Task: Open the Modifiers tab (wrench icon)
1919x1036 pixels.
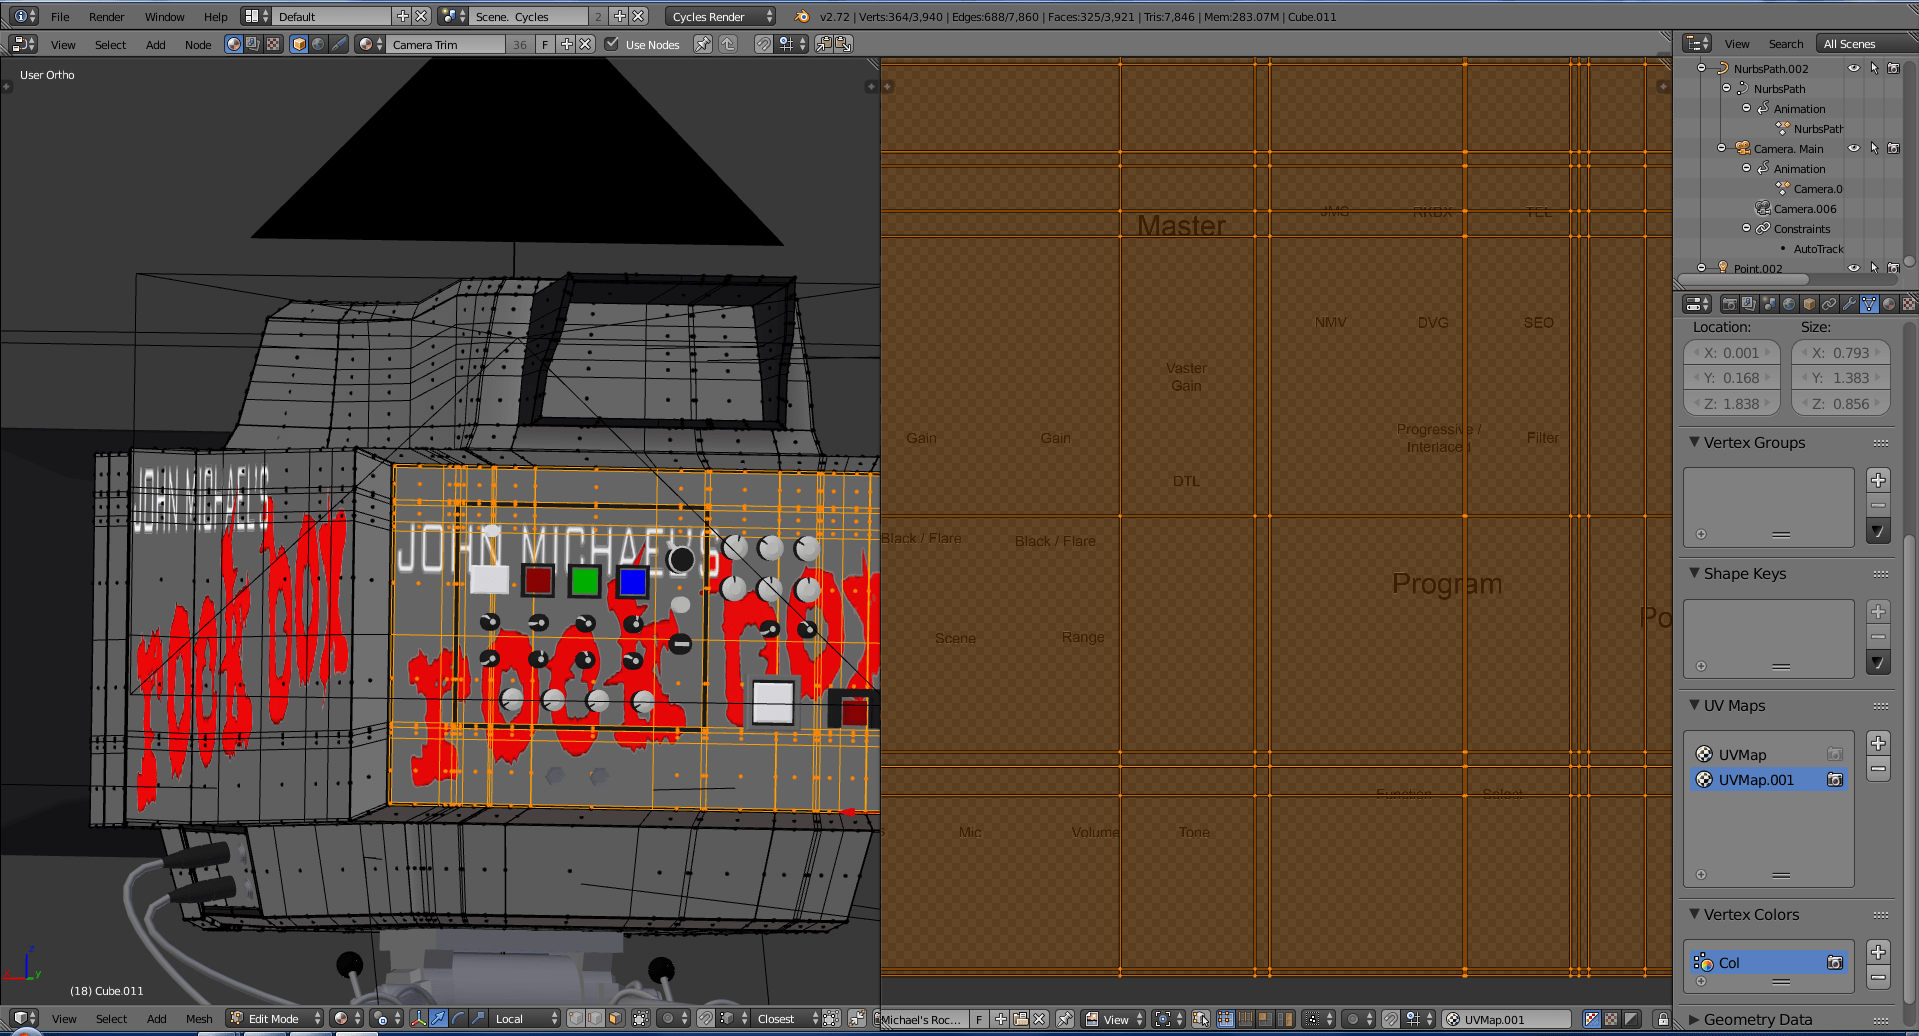Action: click(x=1850, y=303)
